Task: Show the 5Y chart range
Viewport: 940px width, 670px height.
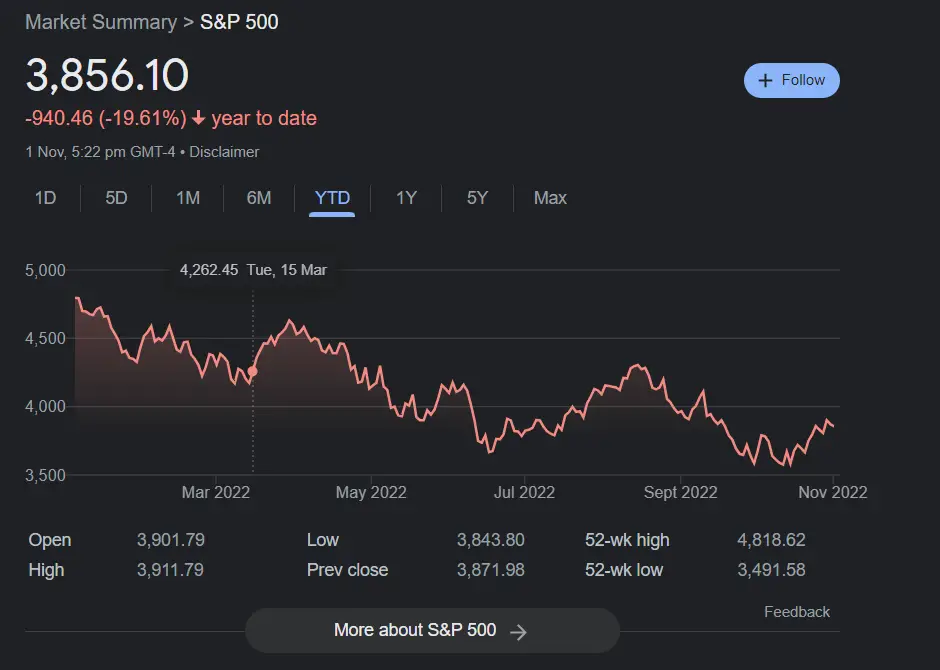Action: [477, 198]
